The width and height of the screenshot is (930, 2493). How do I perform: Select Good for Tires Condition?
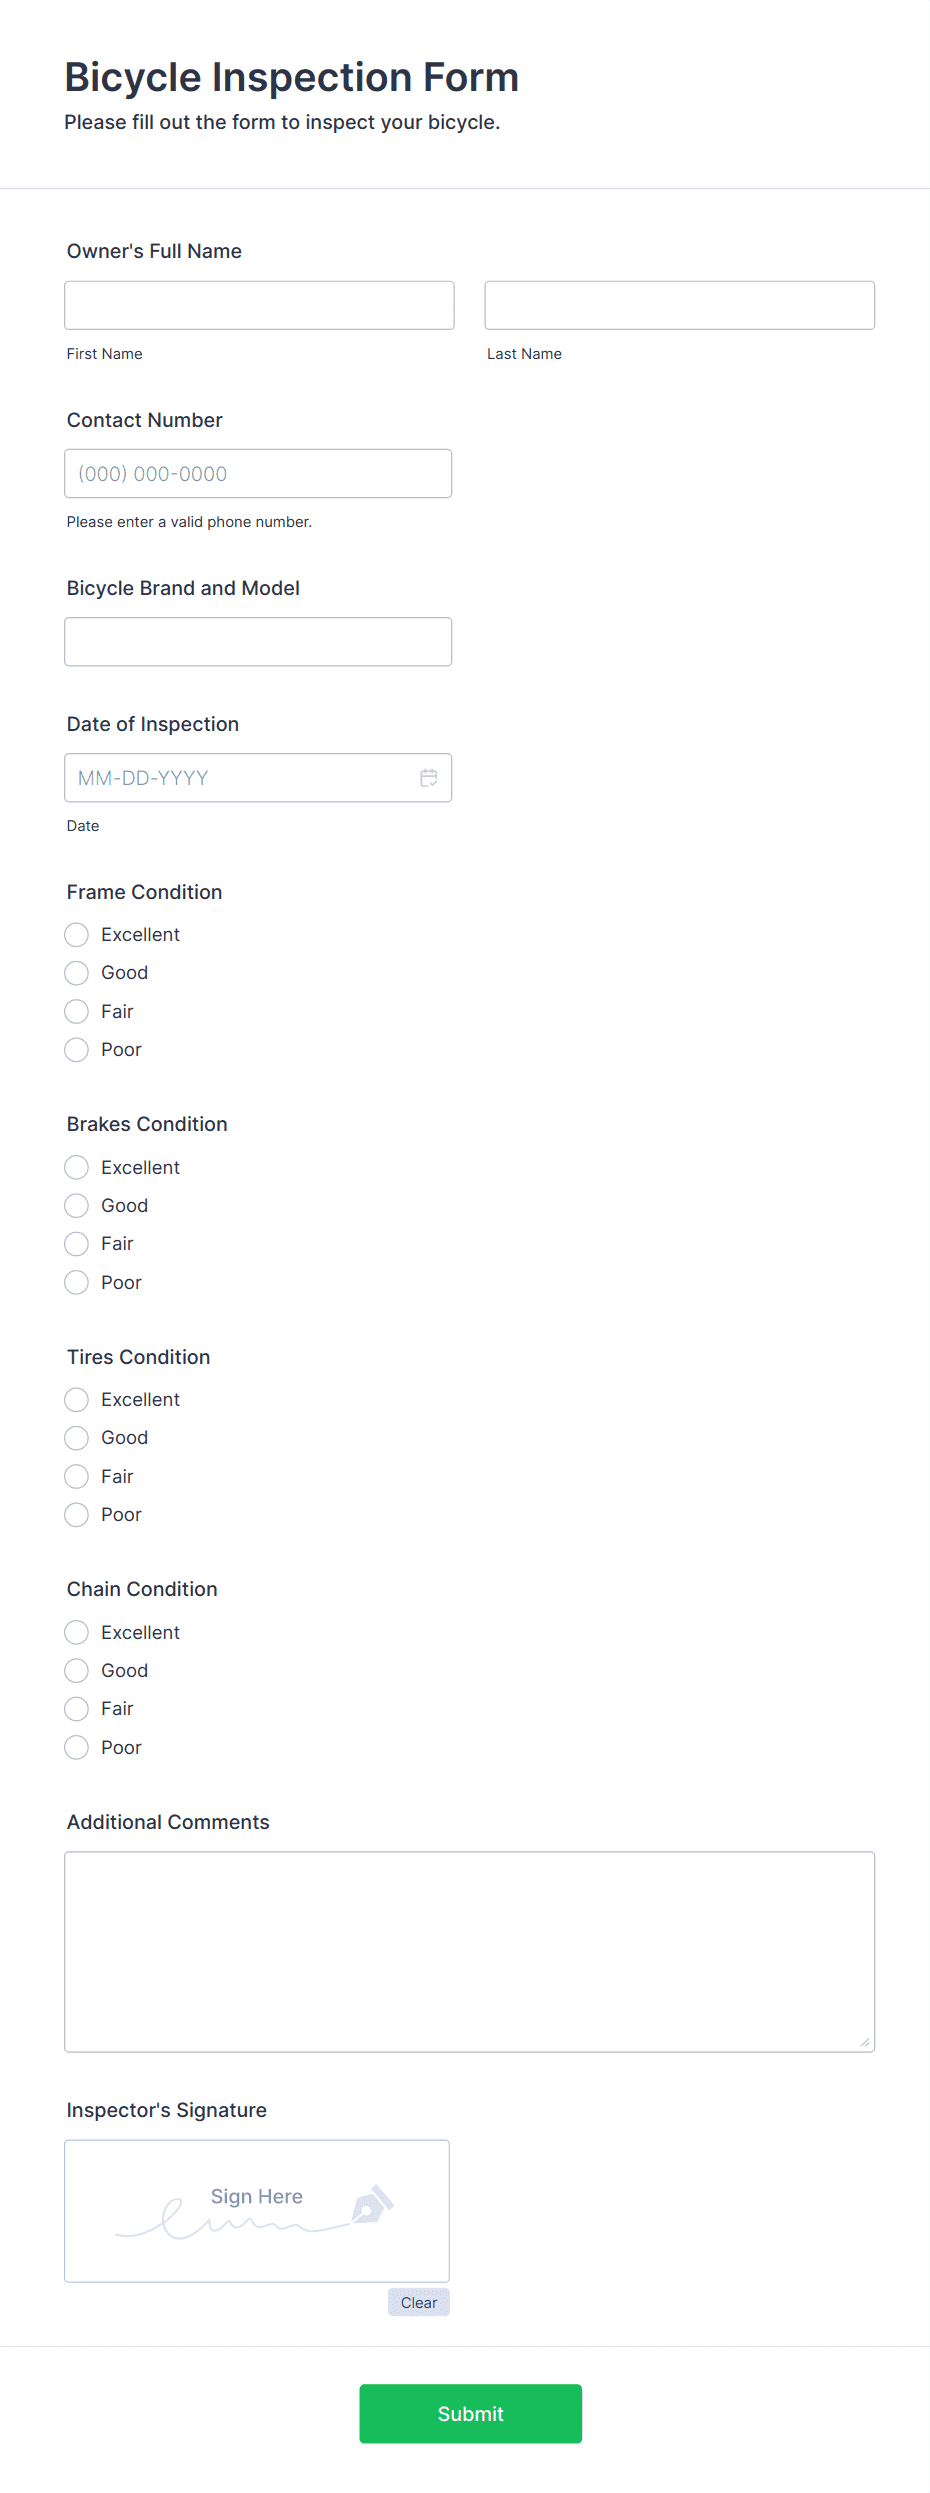coord(76,1437)
